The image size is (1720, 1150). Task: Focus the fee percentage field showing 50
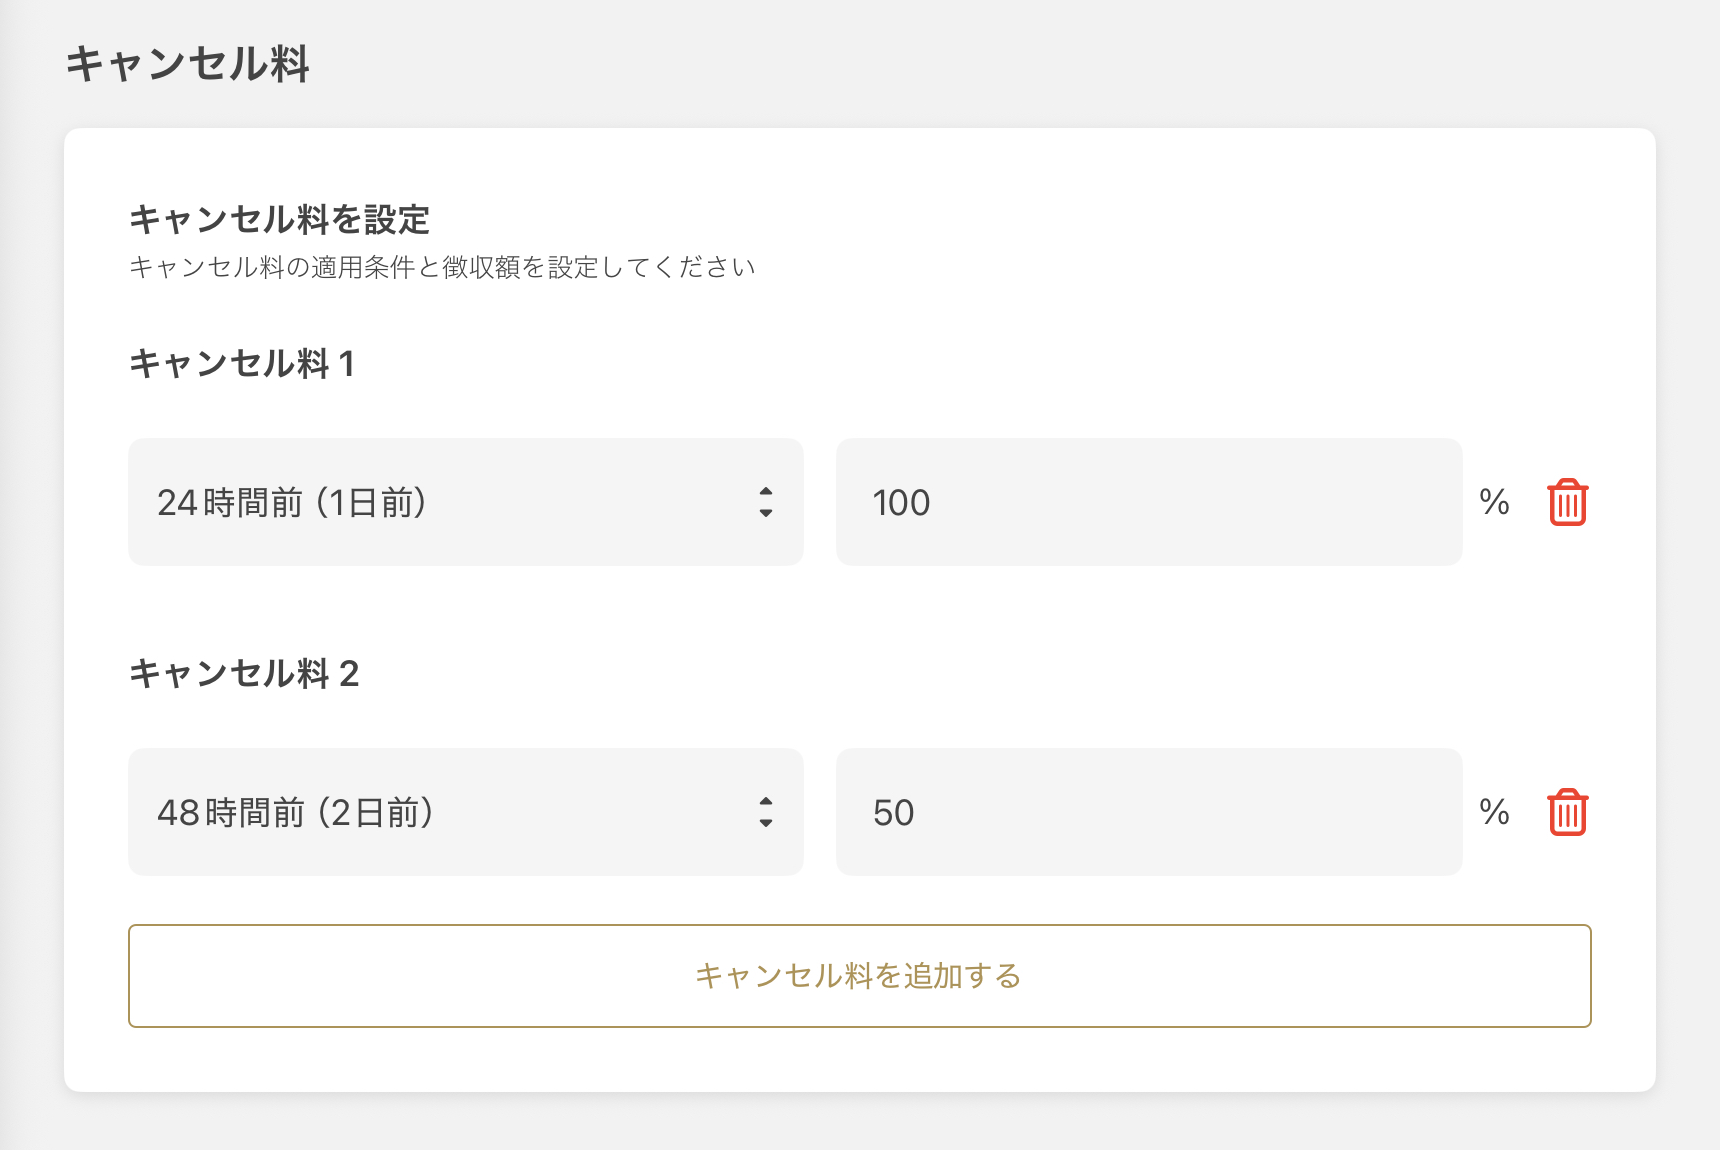pos(1148,812)
